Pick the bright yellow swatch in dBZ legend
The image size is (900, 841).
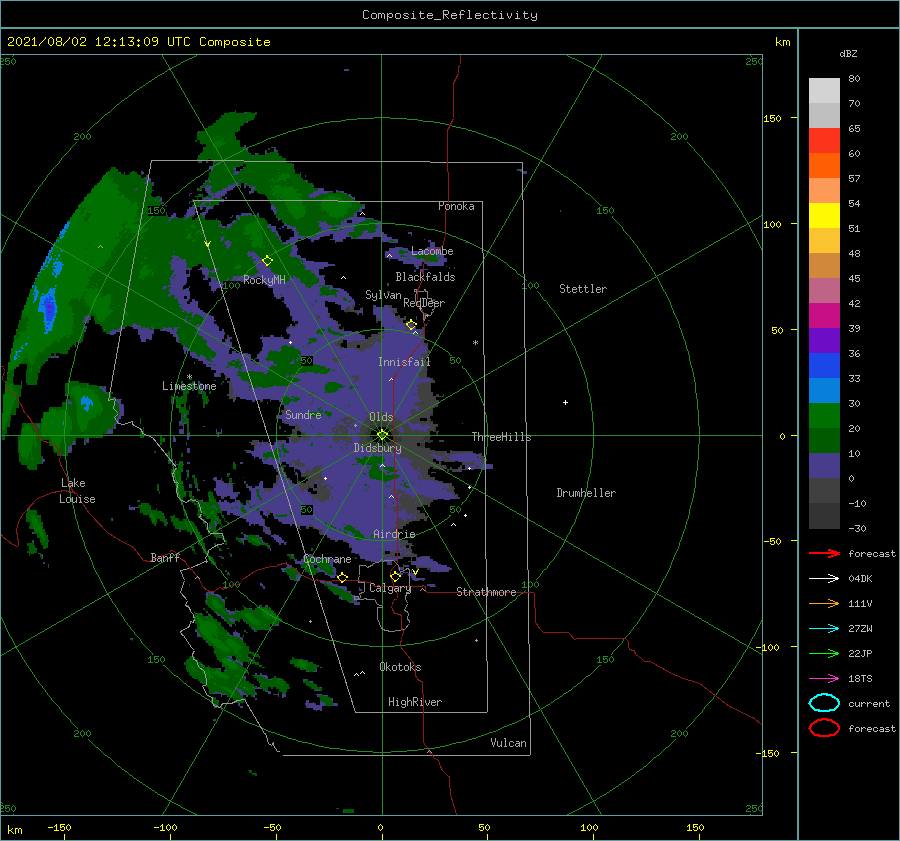[824, 215]
